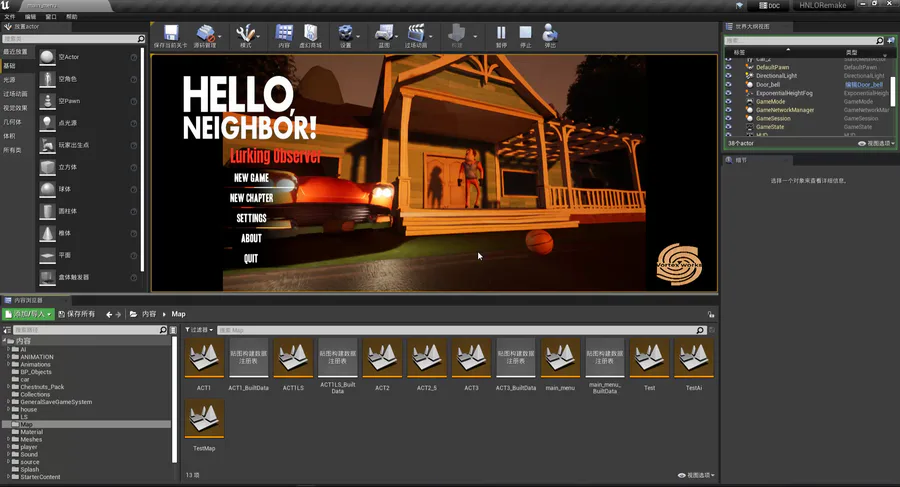900x487 pixels.
Task: Expand the AI folder in tree
Action: tap(9, 349)
